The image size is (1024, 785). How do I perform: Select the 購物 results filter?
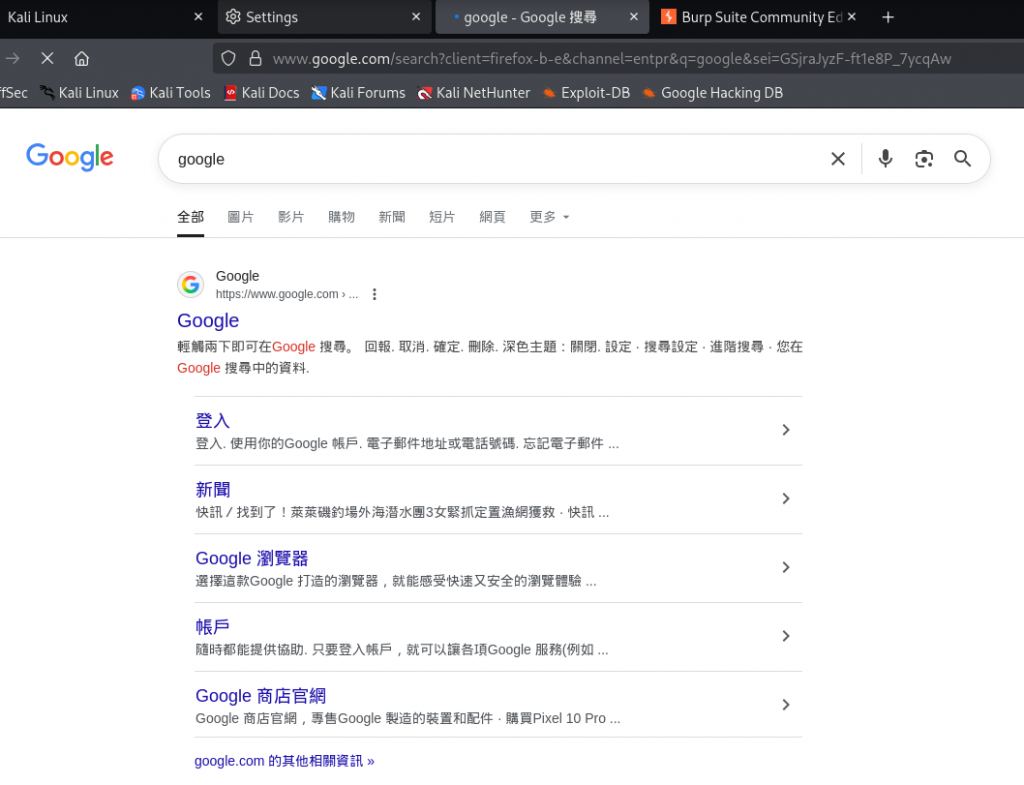[341, 217]
